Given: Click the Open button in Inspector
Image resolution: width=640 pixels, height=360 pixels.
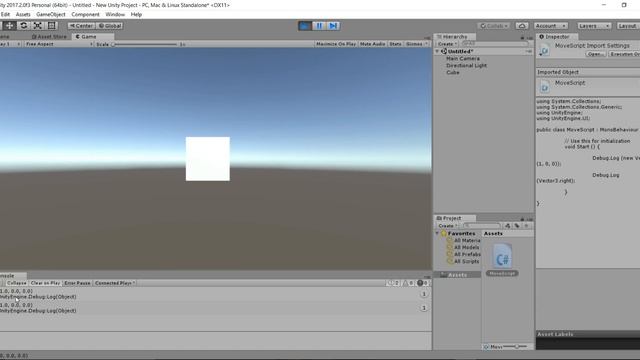Looking at the screenshot, I should coord(595,54).
